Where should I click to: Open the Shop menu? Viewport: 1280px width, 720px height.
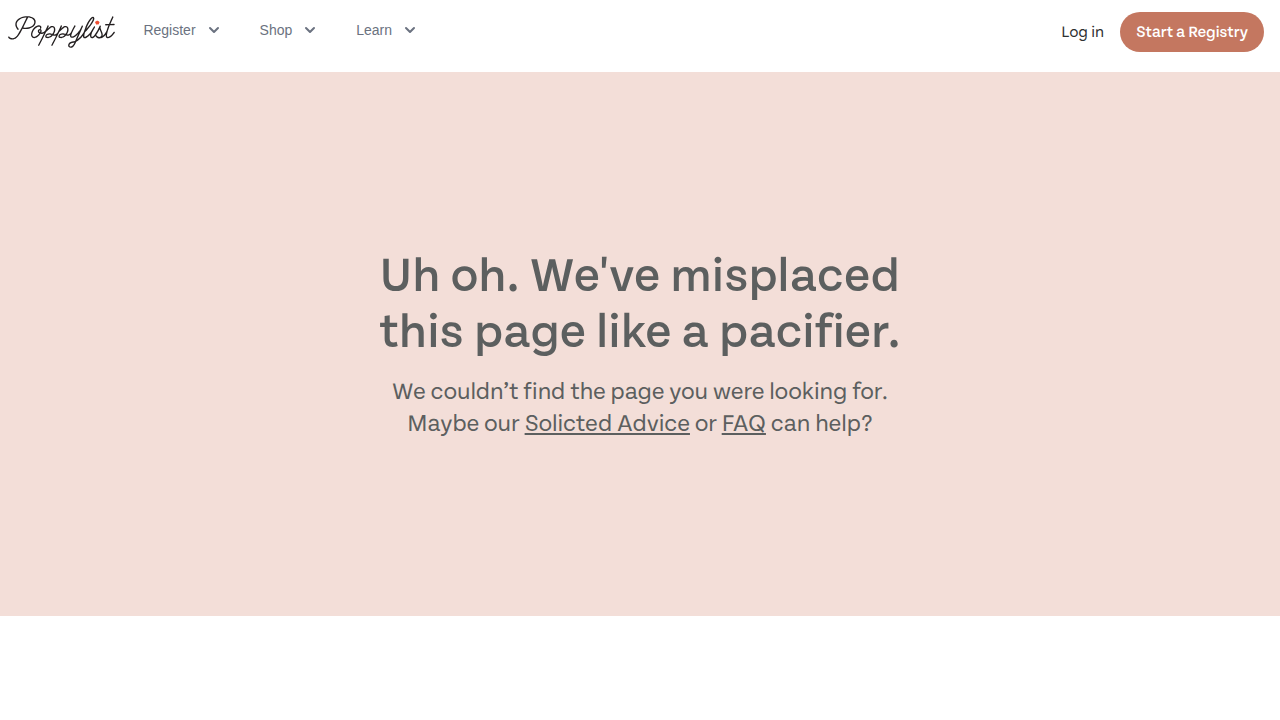[276, 30]
